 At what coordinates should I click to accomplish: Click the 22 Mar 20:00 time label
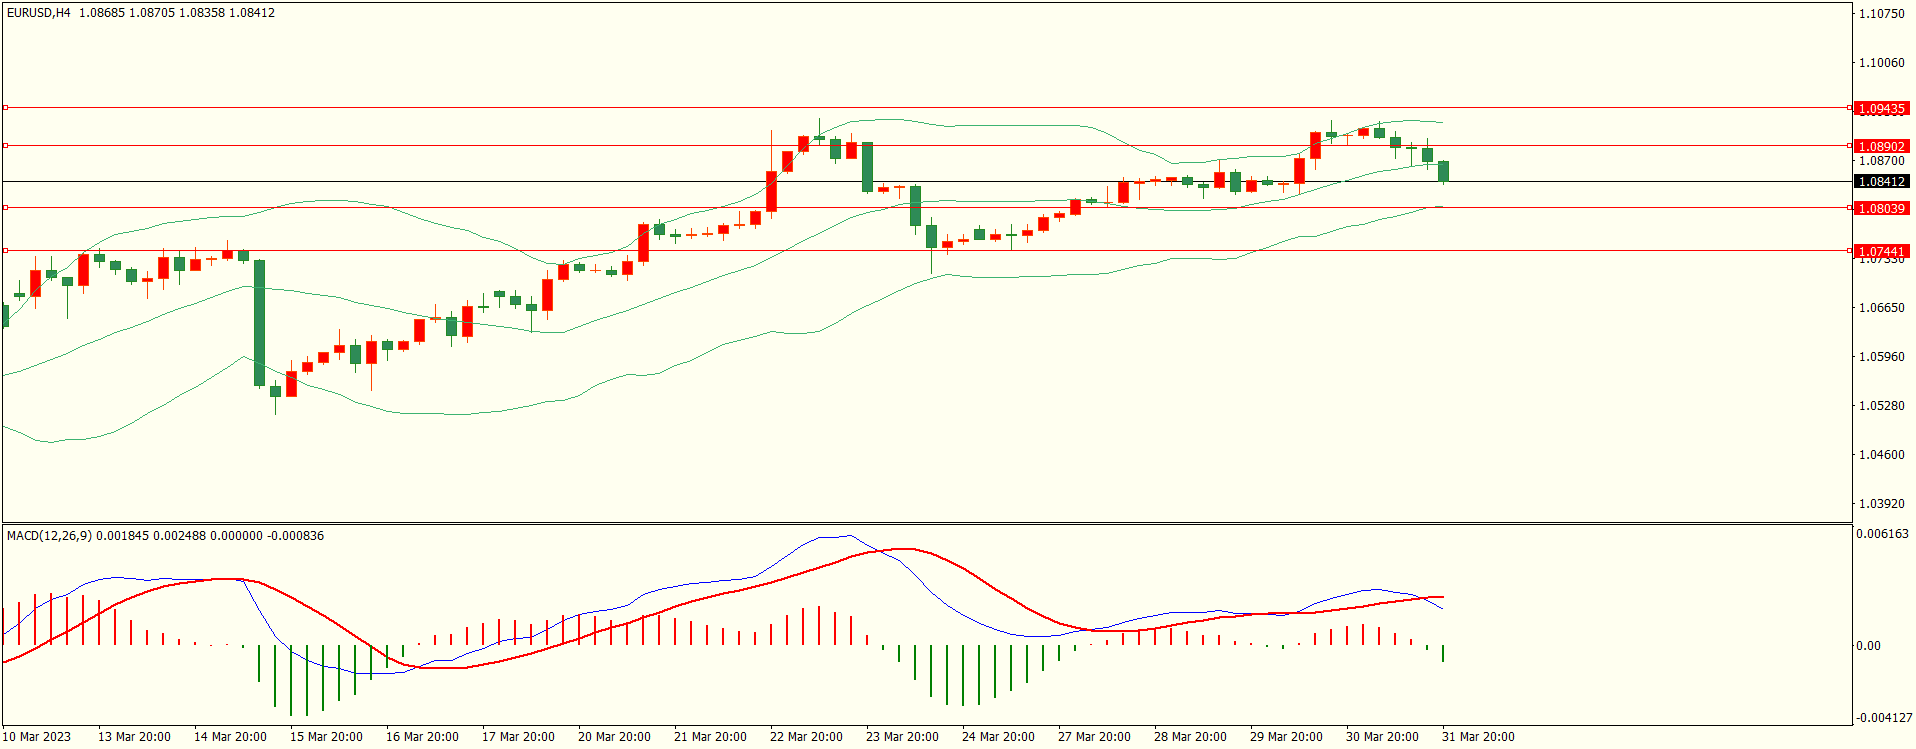click(806, 737)
